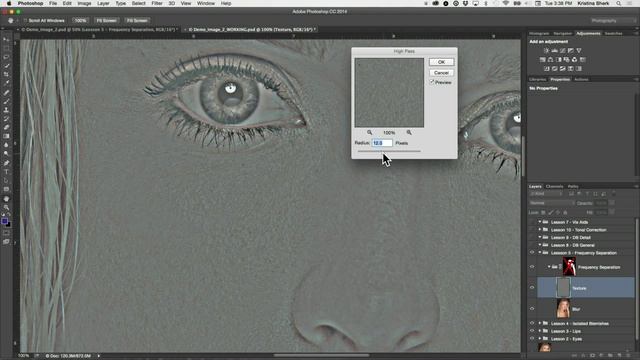Viewport: 640px width, 360px height.
Task: Select the Quick Selection tool
Action: [6, 66]
